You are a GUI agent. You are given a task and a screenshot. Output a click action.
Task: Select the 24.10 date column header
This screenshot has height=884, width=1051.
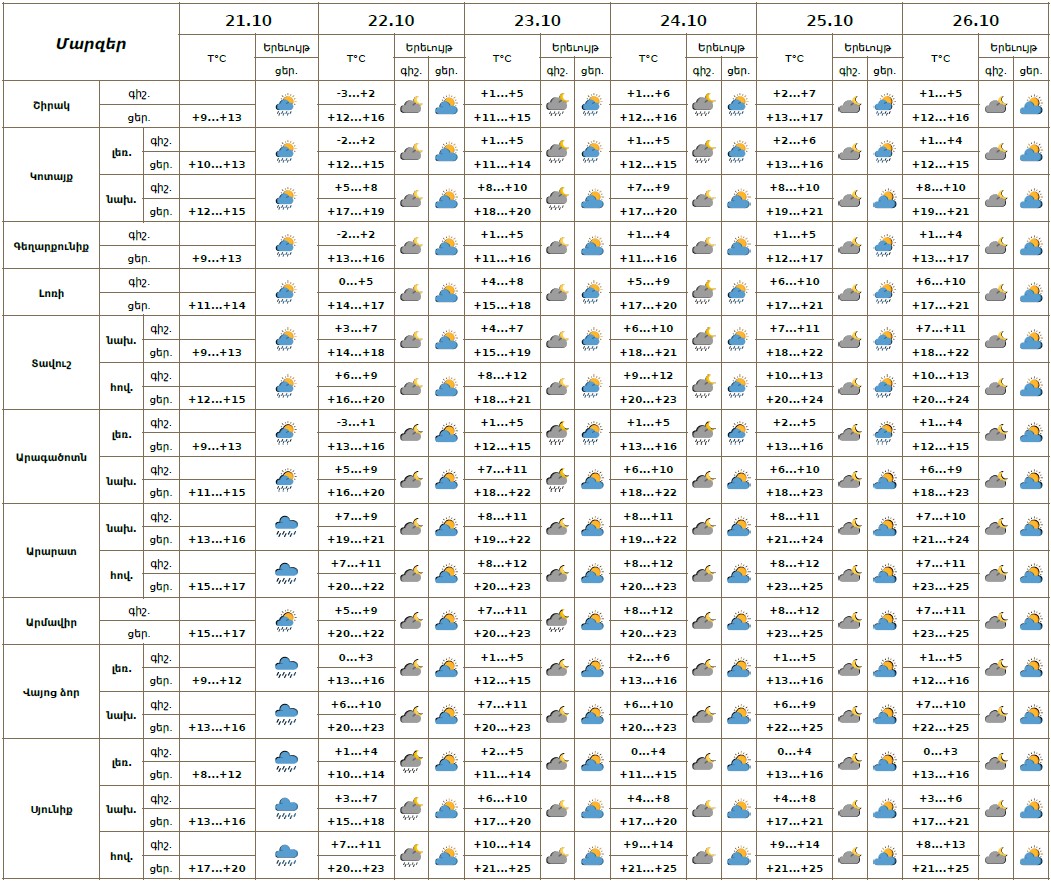[x=683, y=20]
